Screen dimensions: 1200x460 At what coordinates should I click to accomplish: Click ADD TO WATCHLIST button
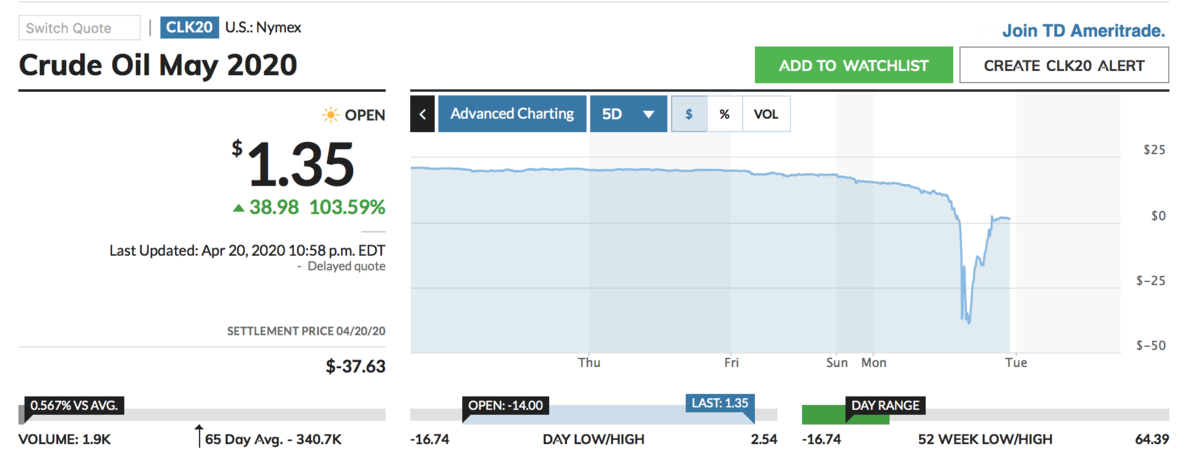point(853,66)
